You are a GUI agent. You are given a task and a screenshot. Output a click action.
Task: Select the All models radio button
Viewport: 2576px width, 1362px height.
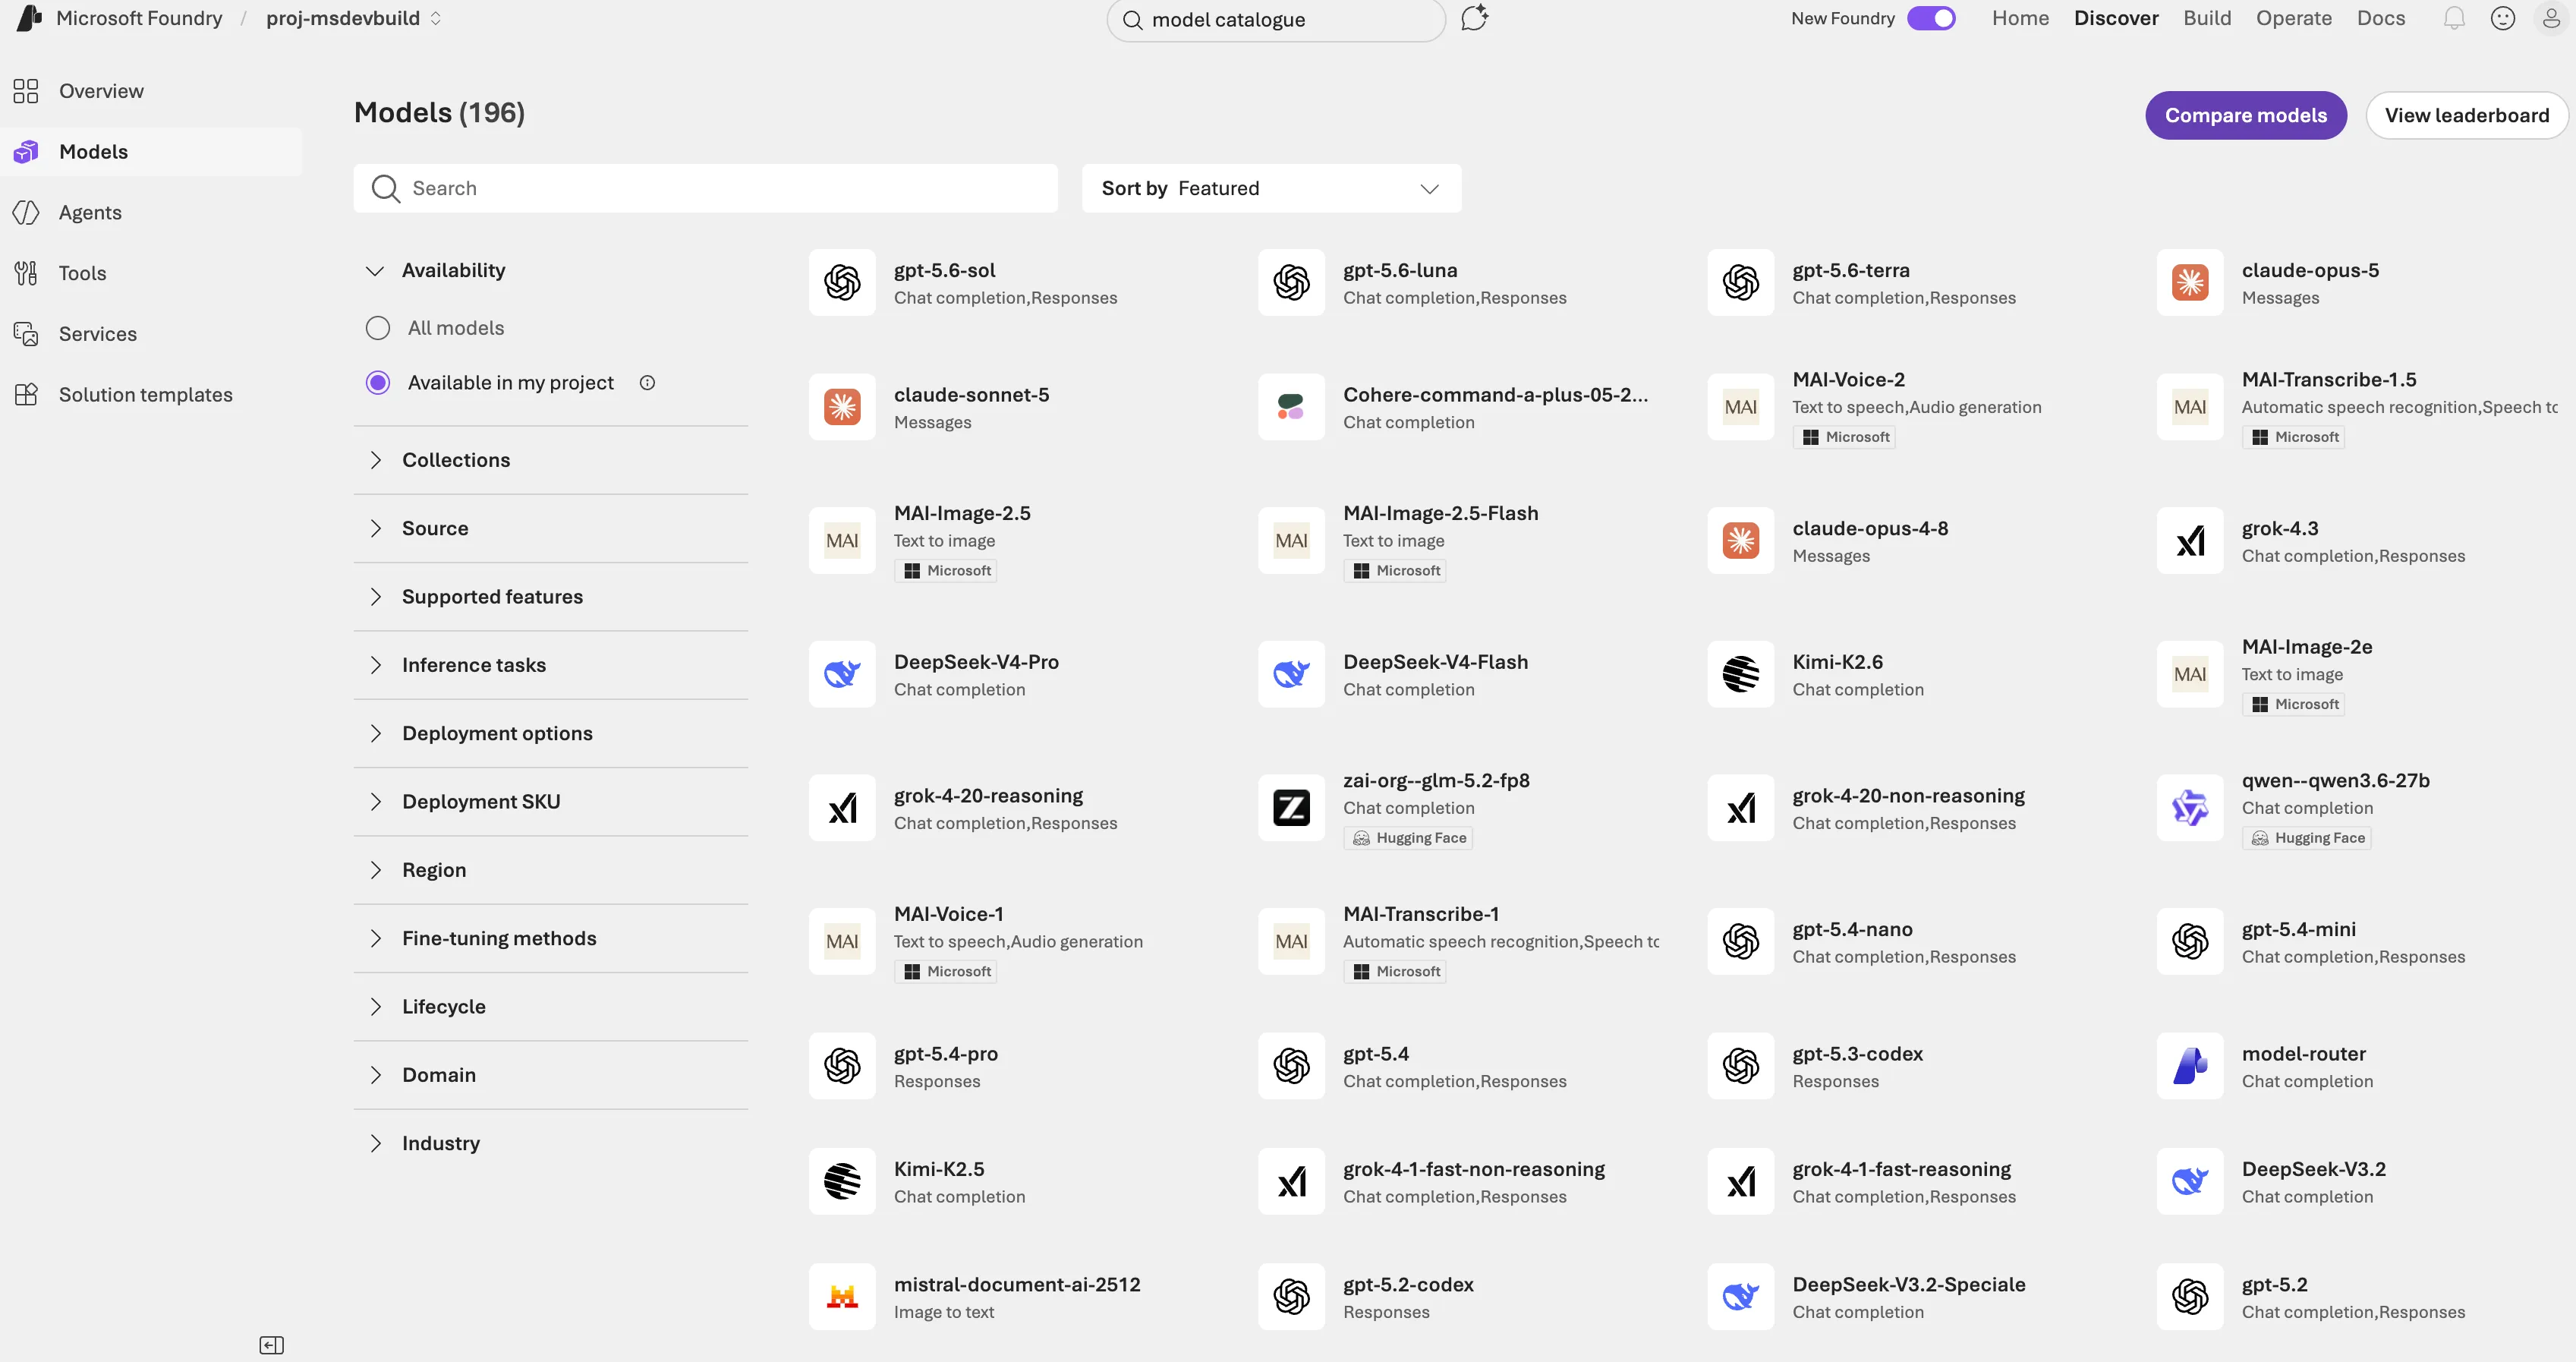click(378, 328)
